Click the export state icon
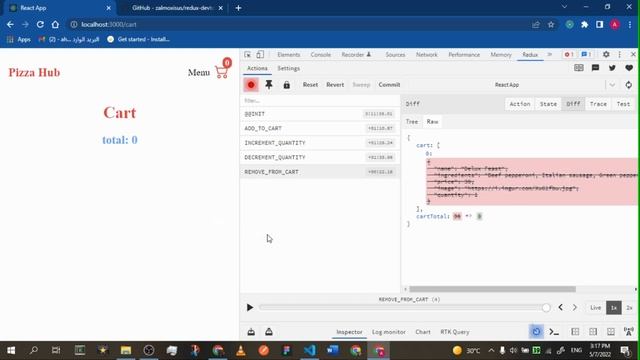 pyautogui.click(x=269, y=332)
